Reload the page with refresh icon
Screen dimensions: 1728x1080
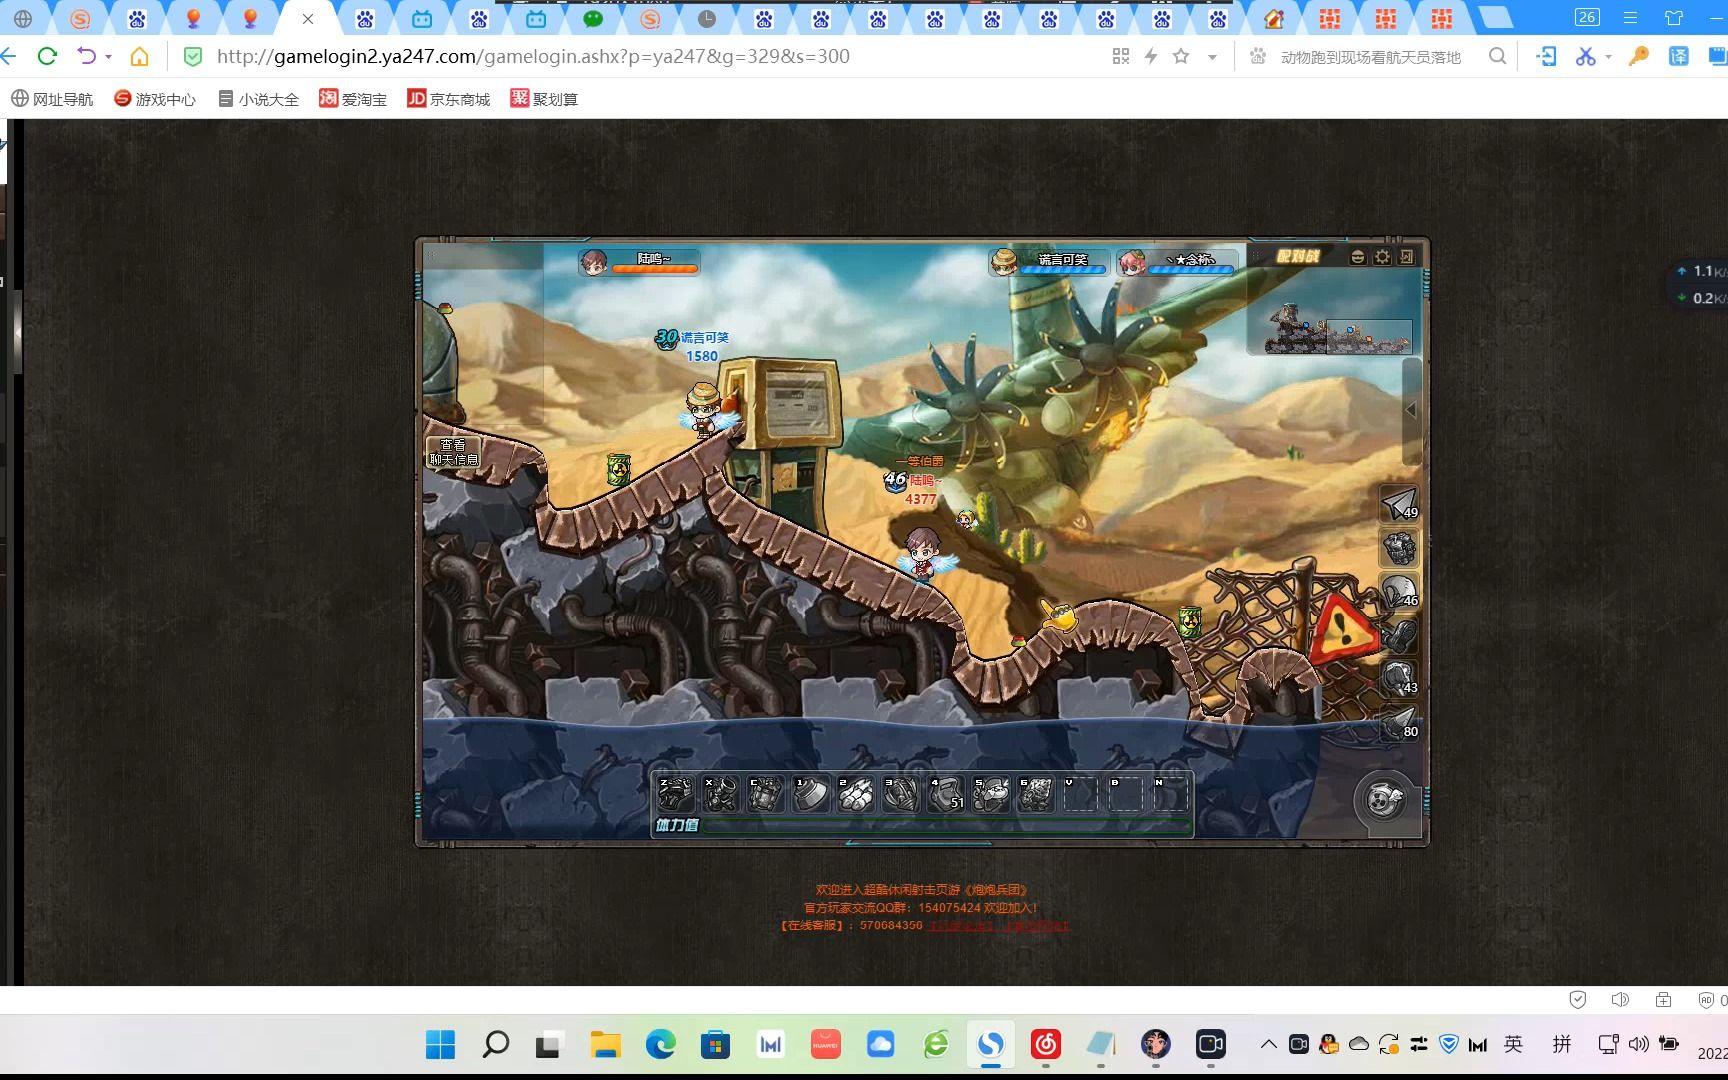47,56
